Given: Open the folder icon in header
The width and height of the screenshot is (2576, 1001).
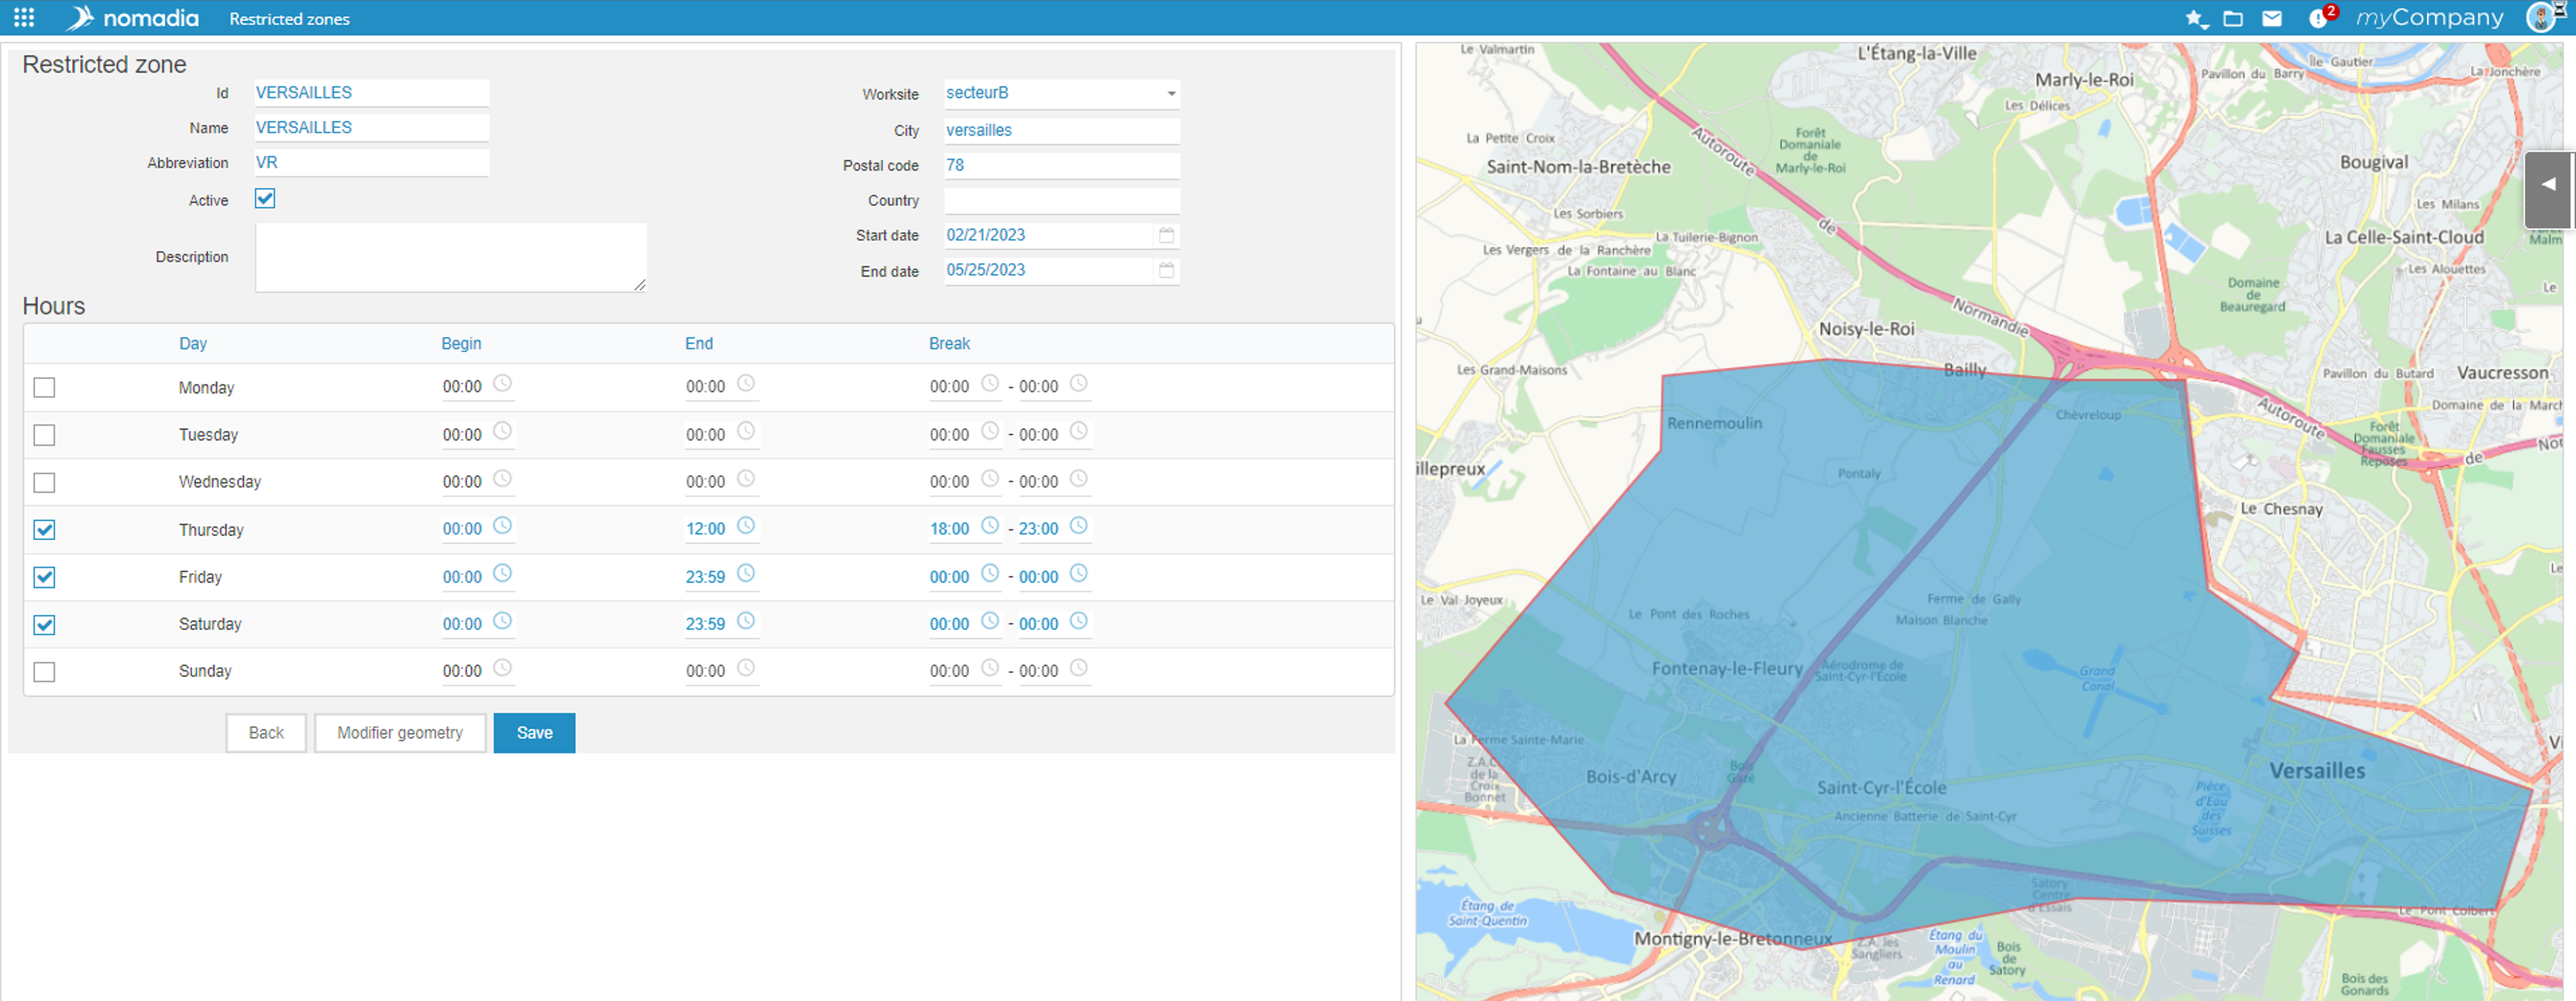Looking at the screenshot, I should click(2233, 18).
